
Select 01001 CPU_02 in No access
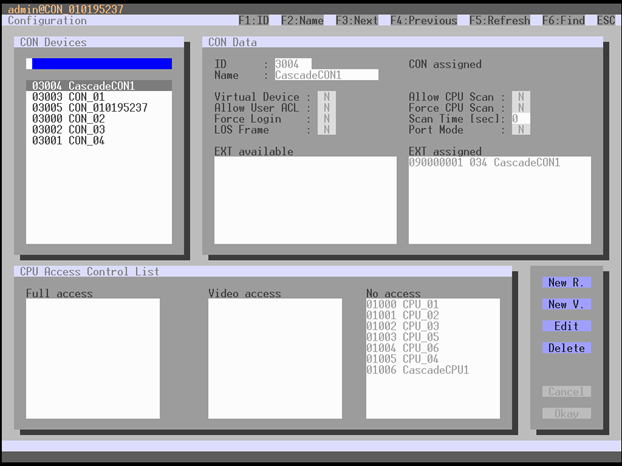433,315
